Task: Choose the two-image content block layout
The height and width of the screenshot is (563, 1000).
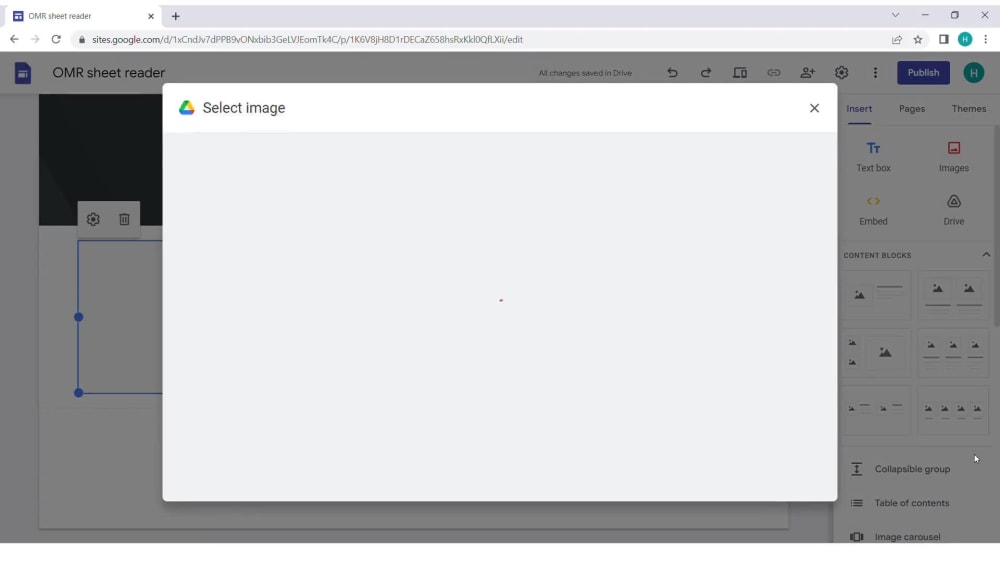Action: click(953, 295)
